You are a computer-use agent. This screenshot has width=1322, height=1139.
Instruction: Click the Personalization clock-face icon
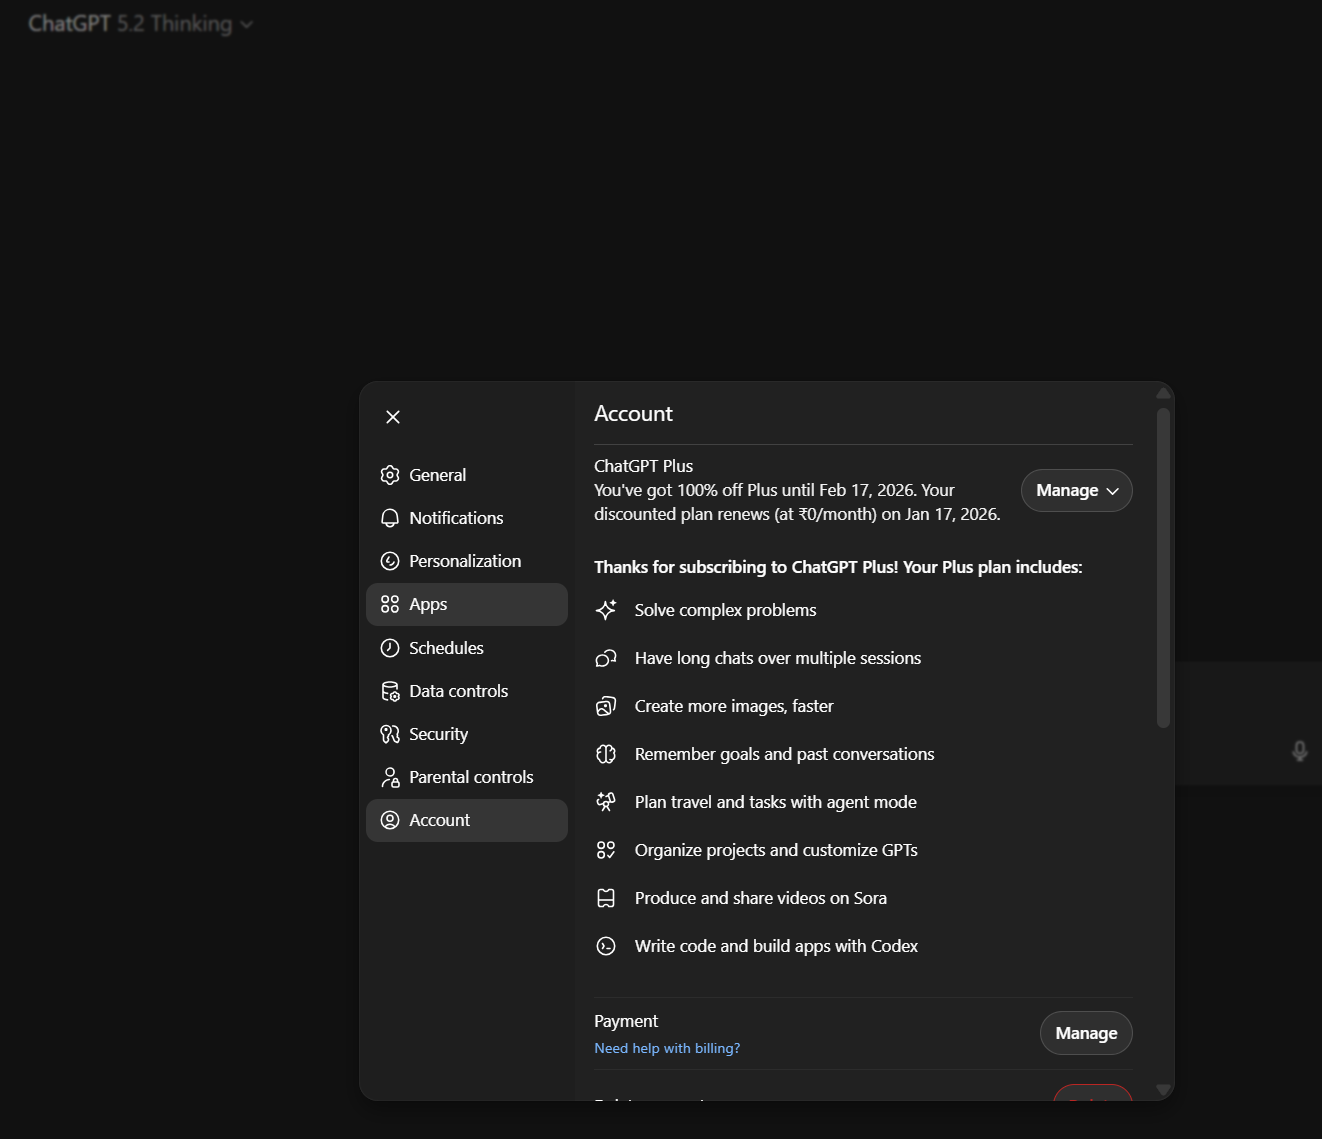(x=390, y=561)
